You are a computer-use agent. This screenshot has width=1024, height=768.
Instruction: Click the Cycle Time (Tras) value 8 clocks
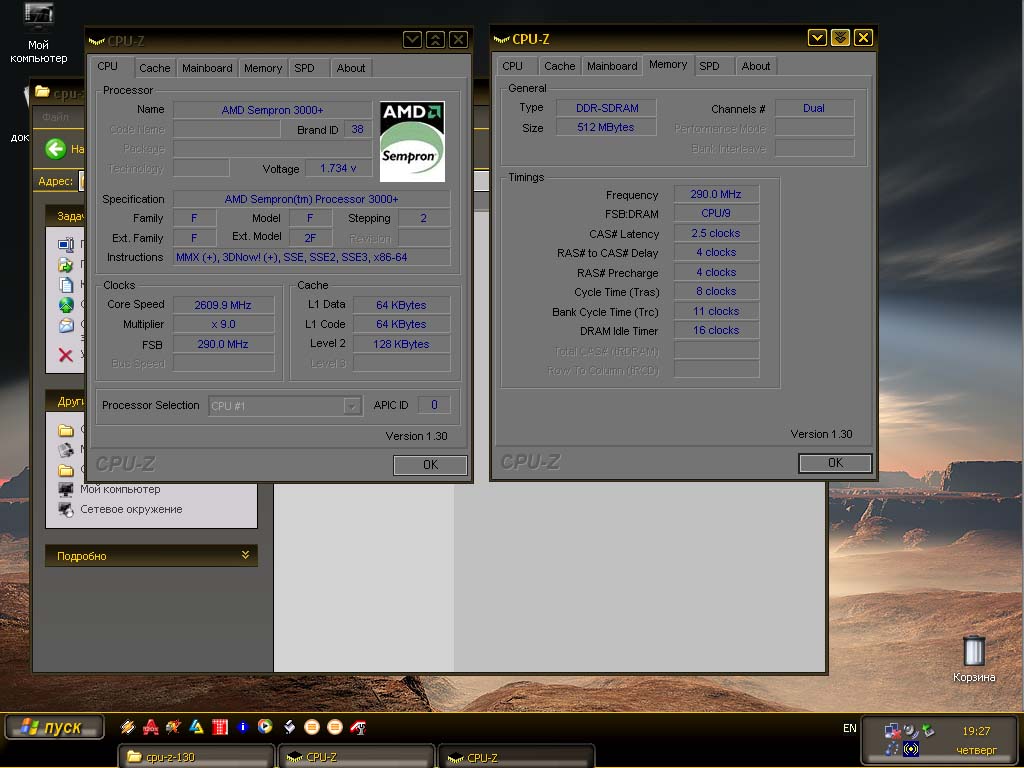[716, 291]
